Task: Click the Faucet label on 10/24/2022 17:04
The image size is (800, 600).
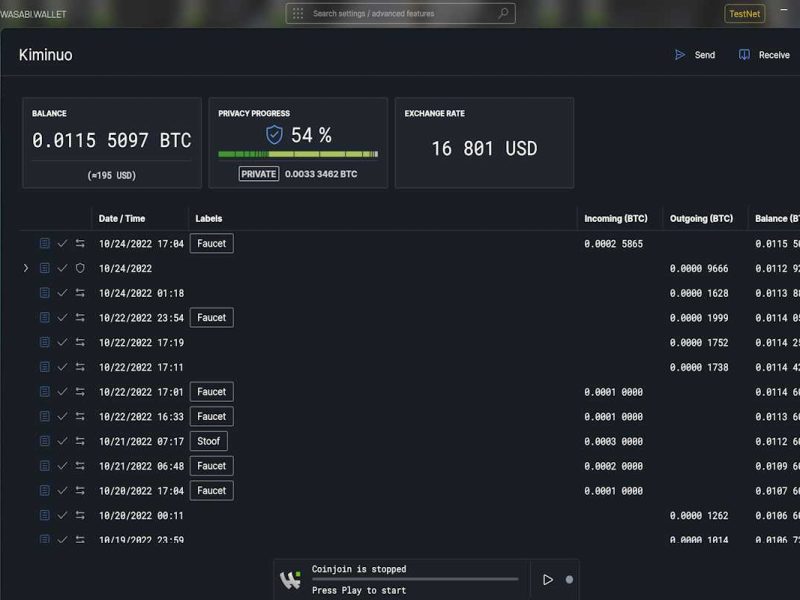Action: (212, 243)
